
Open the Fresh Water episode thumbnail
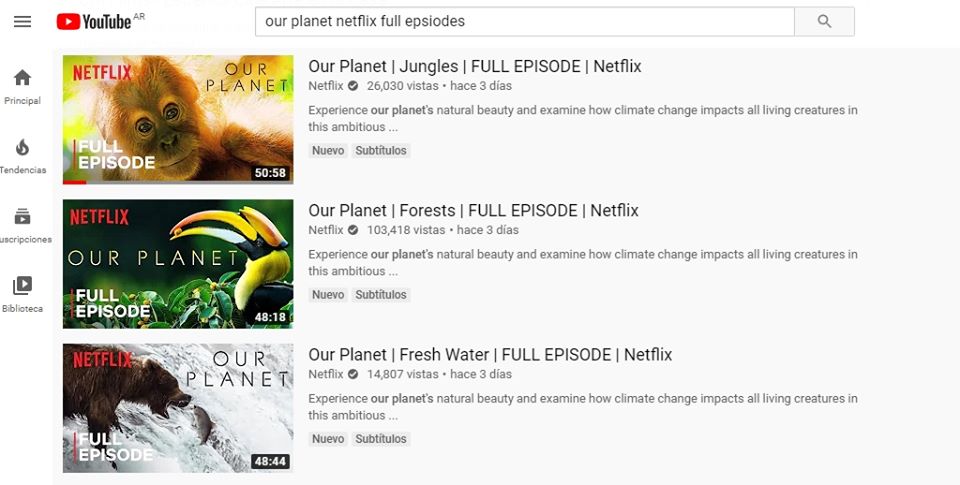pos(178,408)
